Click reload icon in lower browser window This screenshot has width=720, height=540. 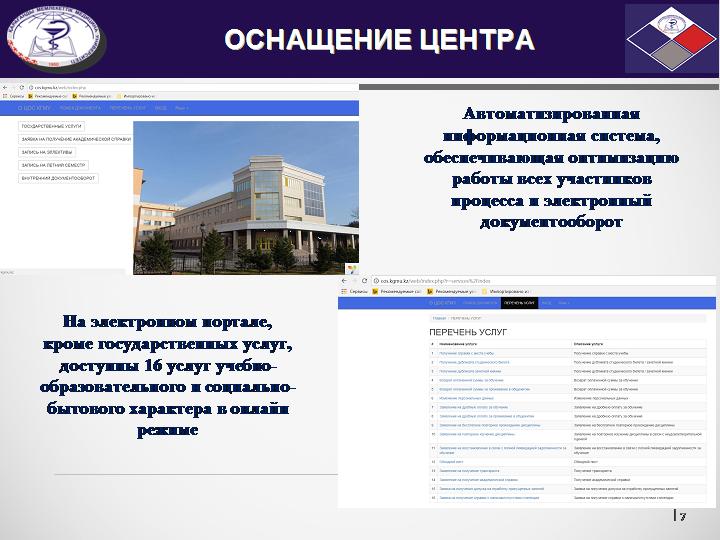(364, 282)
